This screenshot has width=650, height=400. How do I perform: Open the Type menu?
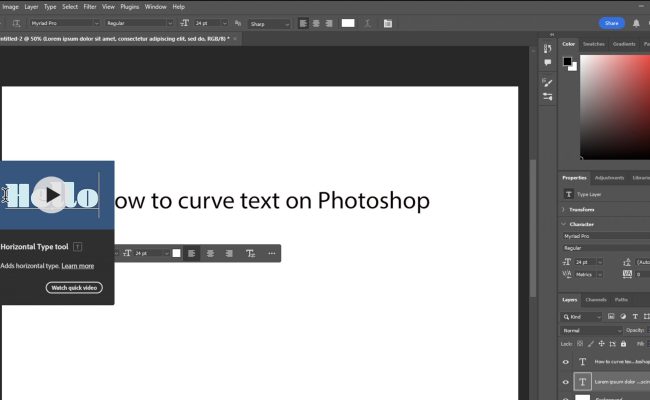[x=50, y=7]
